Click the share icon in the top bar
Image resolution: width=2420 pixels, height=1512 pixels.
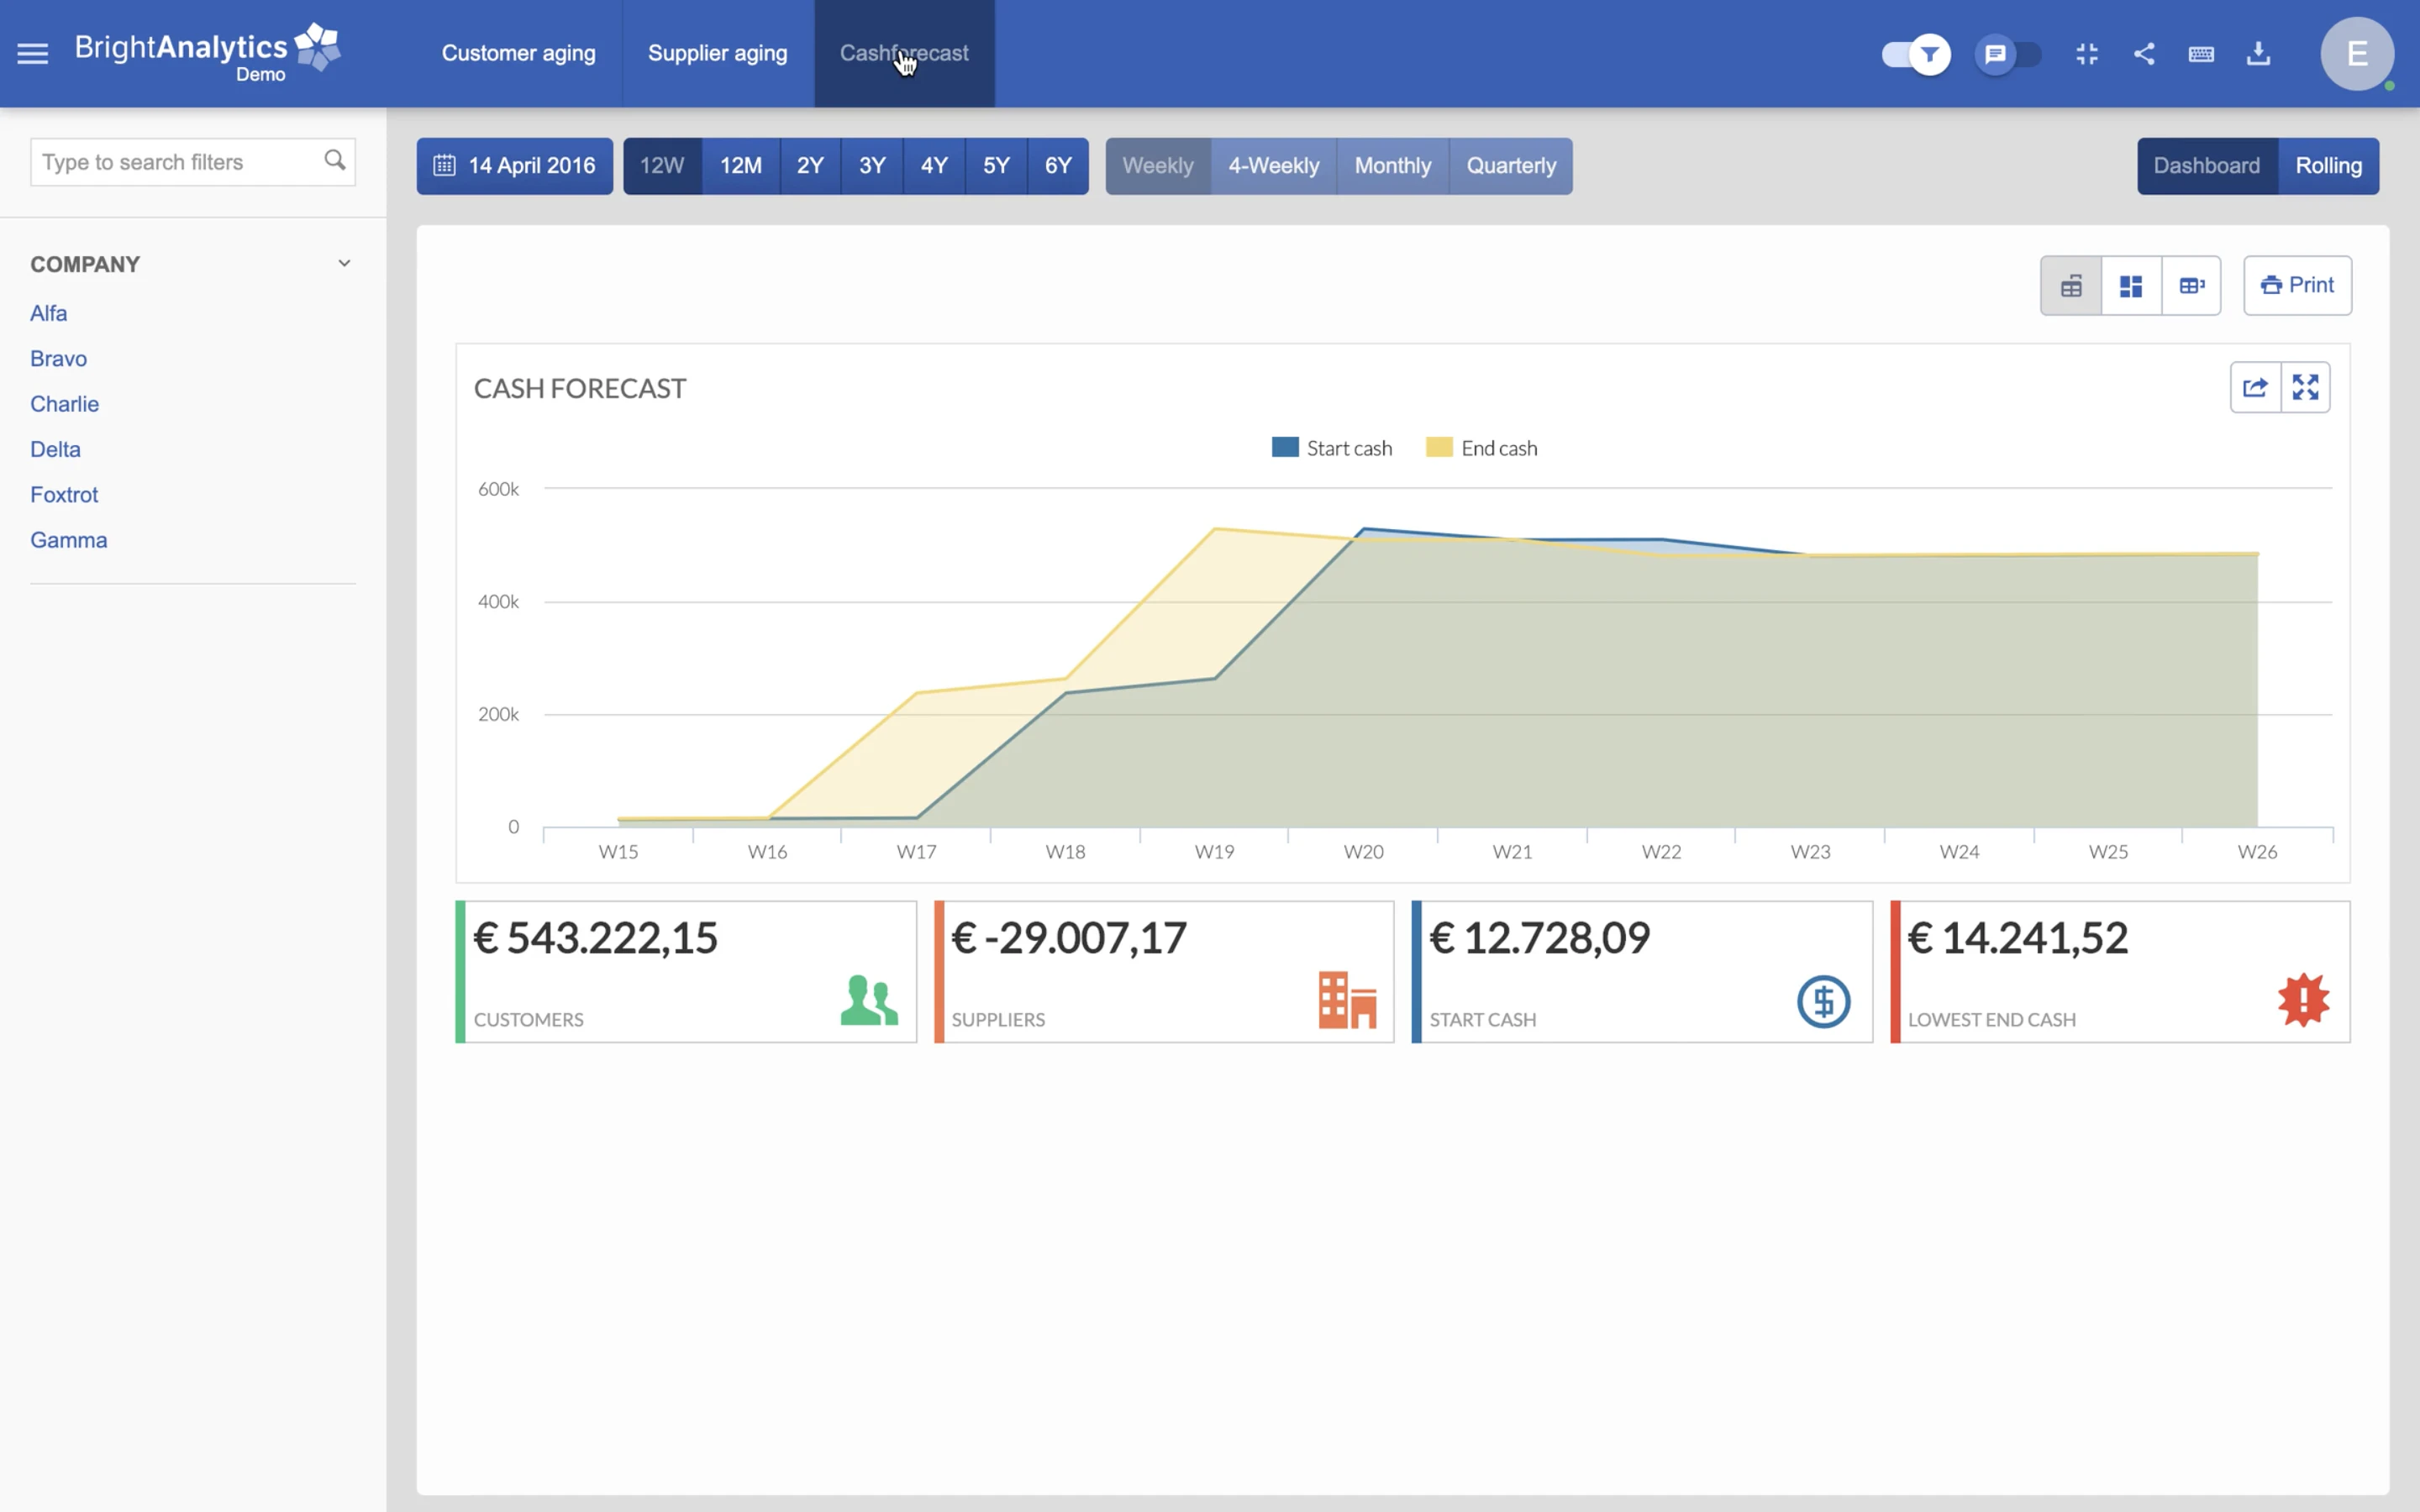click(x=2144, y=54)
